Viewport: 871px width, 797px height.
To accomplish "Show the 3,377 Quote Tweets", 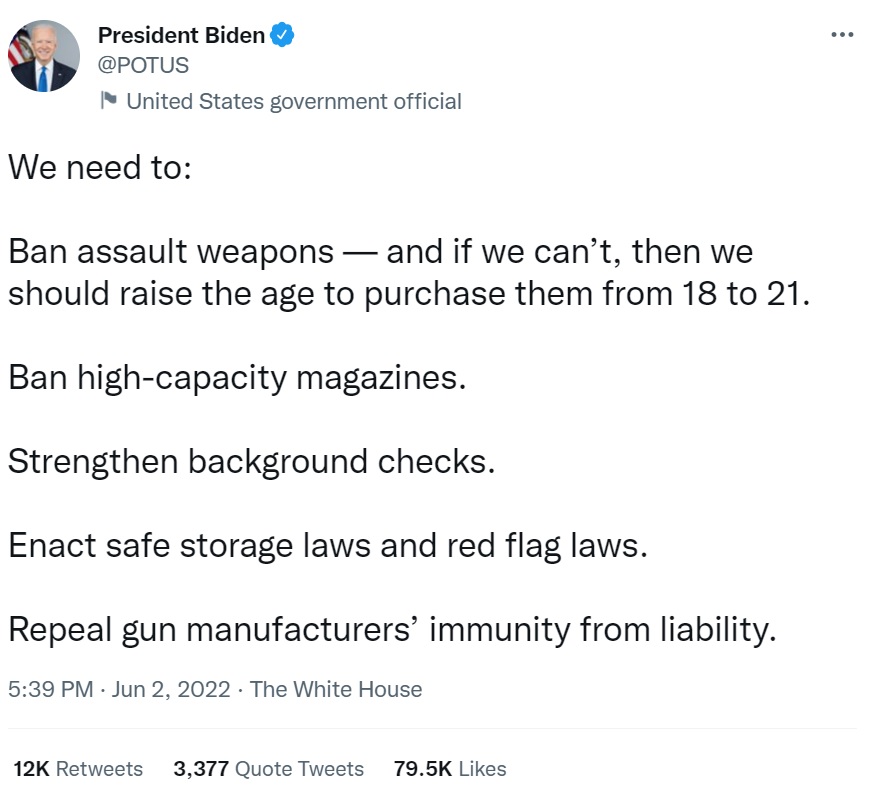I will click(268, 769).
